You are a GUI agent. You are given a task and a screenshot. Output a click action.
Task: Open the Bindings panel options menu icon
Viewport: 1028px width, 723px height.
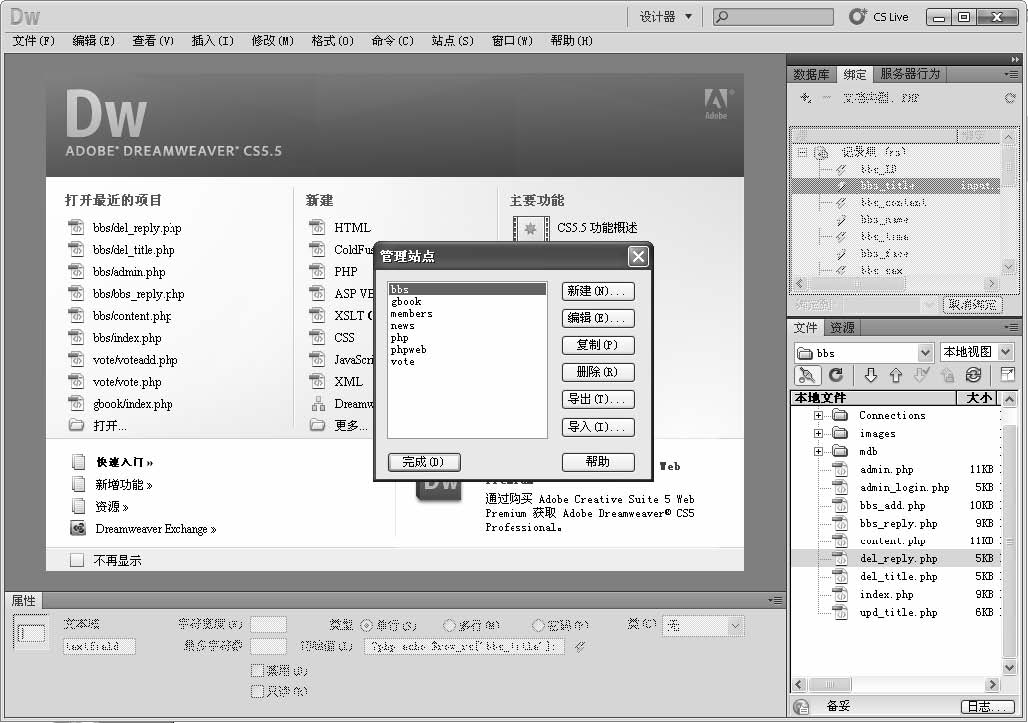point(1010,75)
